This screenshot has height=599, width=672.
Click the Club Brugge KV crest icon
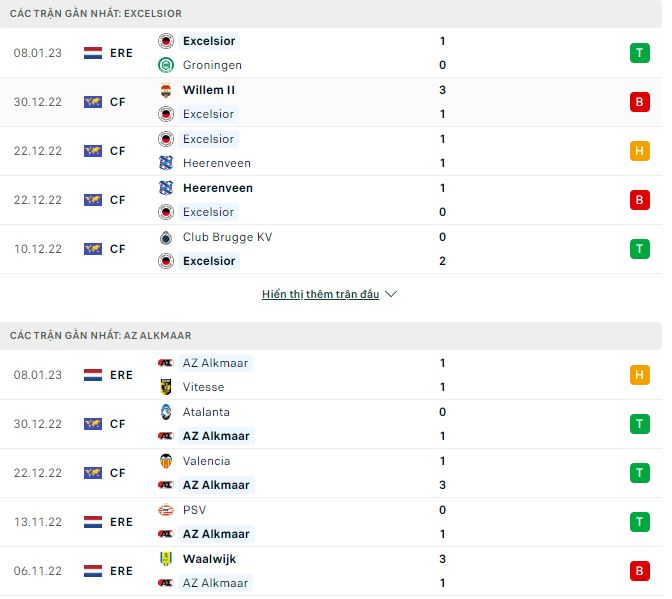[x=166, y=237]
